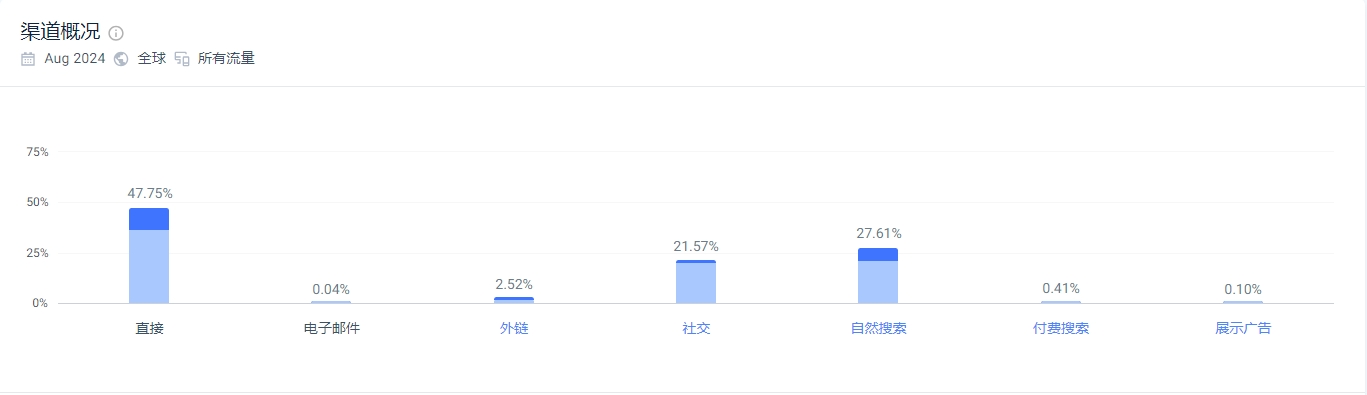Image resolution: width=1367 pixels, height=395 pixels.
Task: Click the small 外链 bar at 2.52%
Action: point(514,300)
